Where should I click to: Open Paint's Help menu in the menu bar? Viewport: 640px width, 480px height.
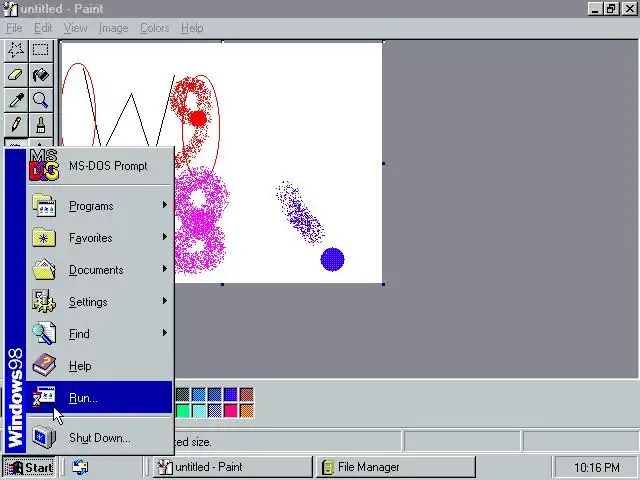[192, 28]
